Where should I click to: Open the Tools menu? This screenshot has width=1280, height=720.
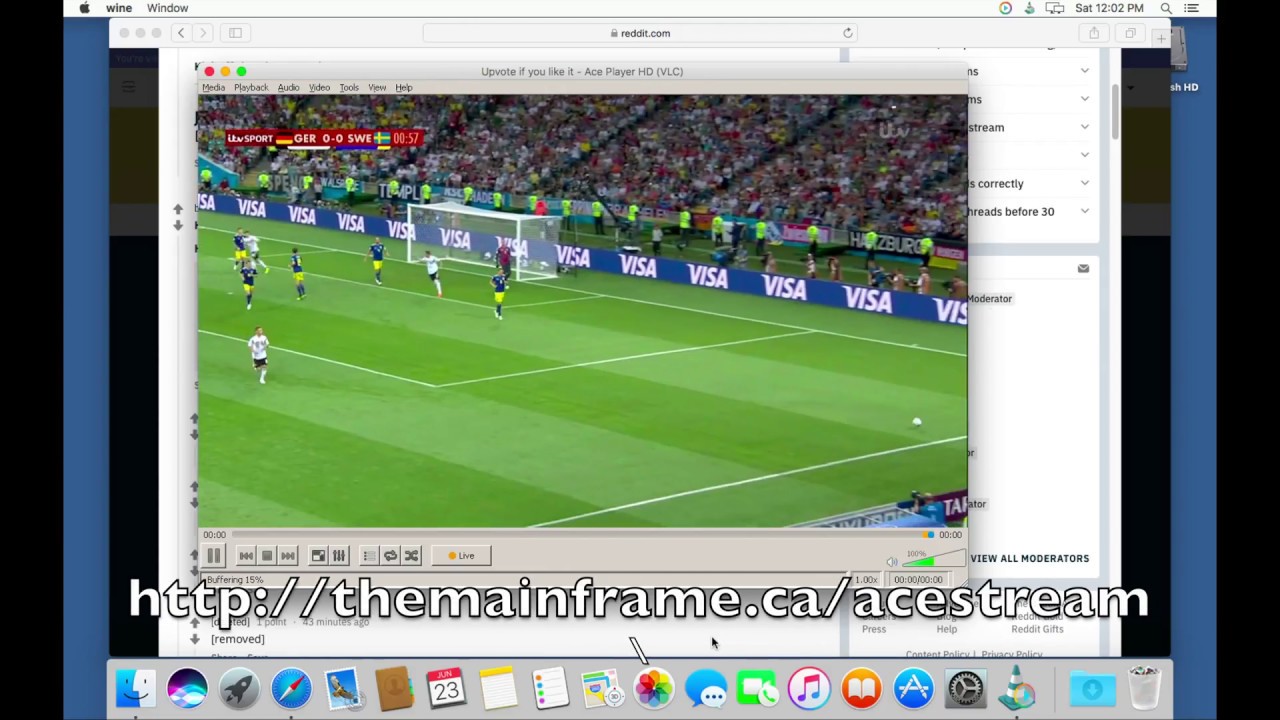349,88
